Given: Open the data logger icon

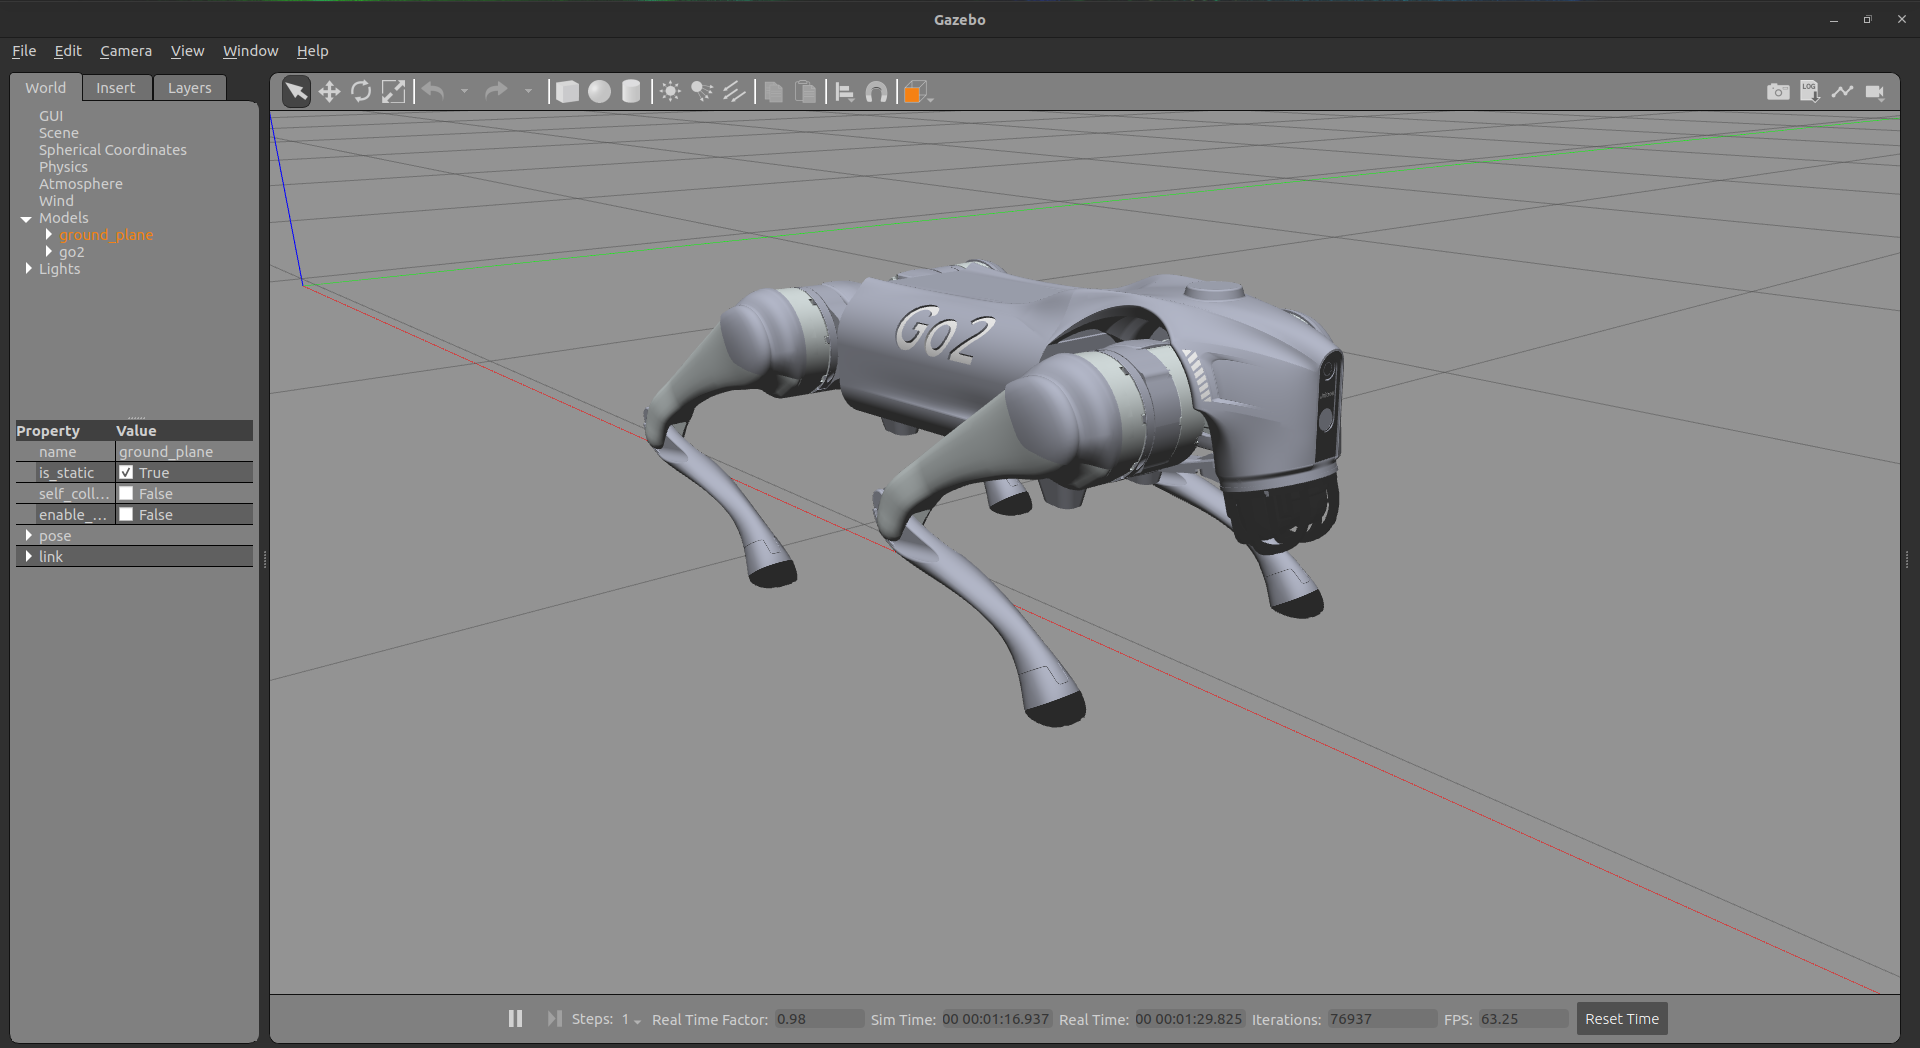Looking at the screenshot, I should pos(1810,92).
